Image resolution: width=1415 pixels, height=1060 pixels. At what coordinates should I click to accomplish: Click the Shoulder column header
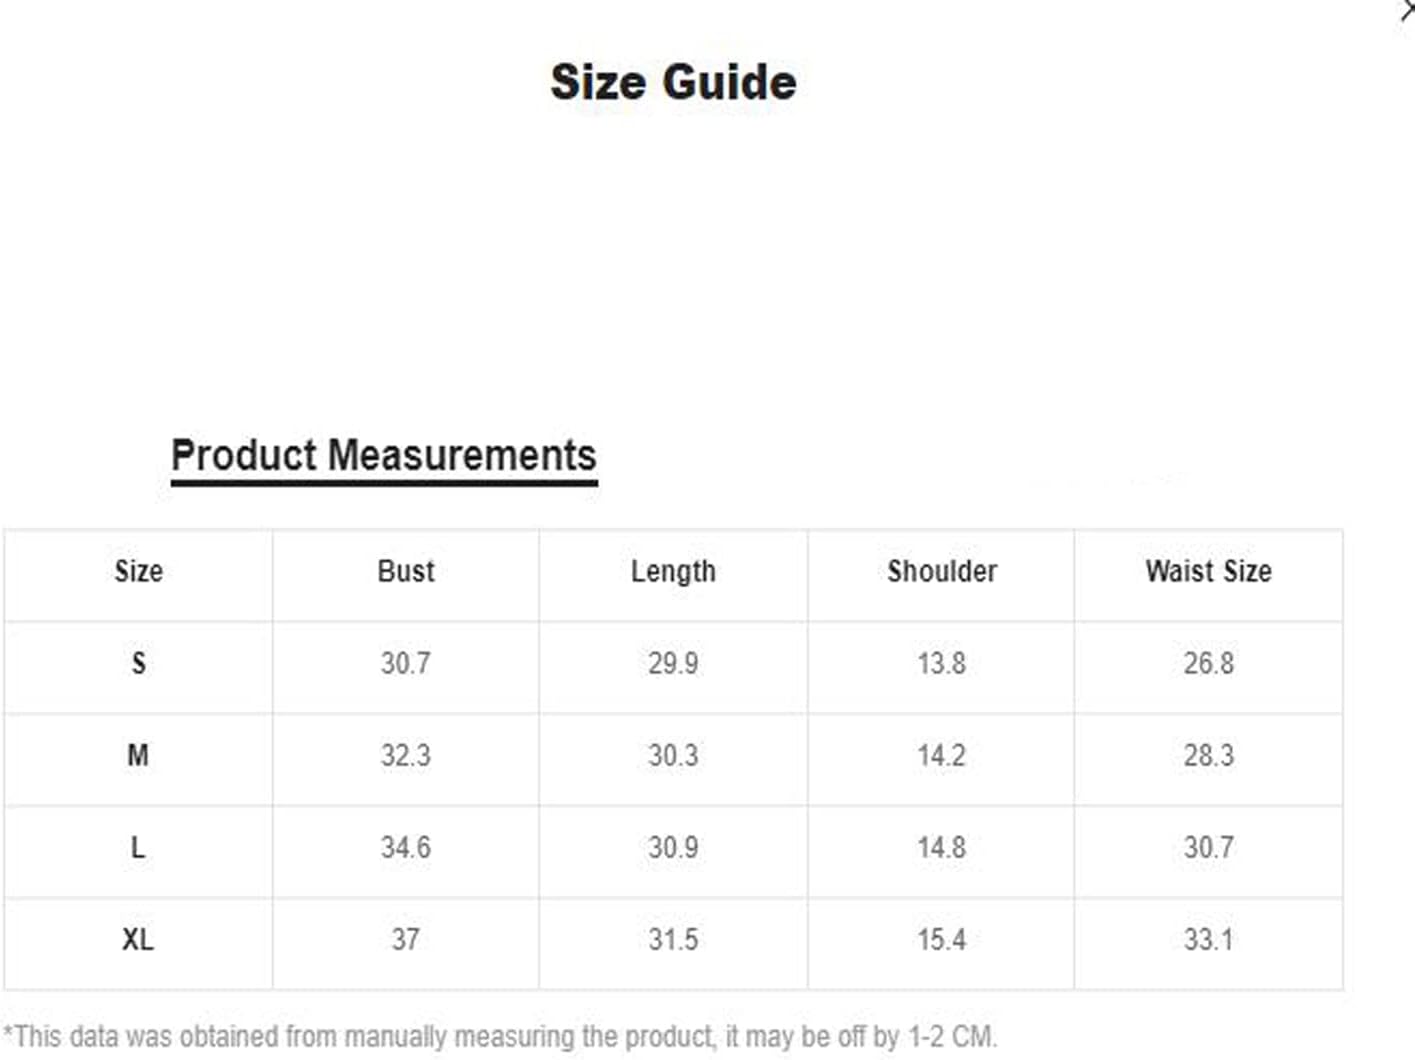[x=942, y=571]
